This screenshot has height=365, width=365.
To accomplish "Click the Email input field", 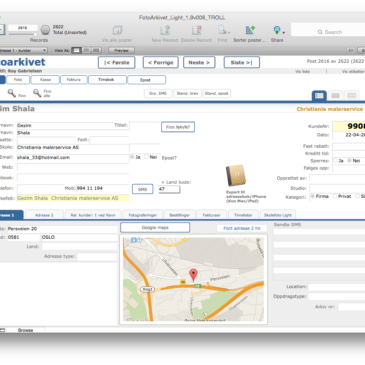I will 73,158.
